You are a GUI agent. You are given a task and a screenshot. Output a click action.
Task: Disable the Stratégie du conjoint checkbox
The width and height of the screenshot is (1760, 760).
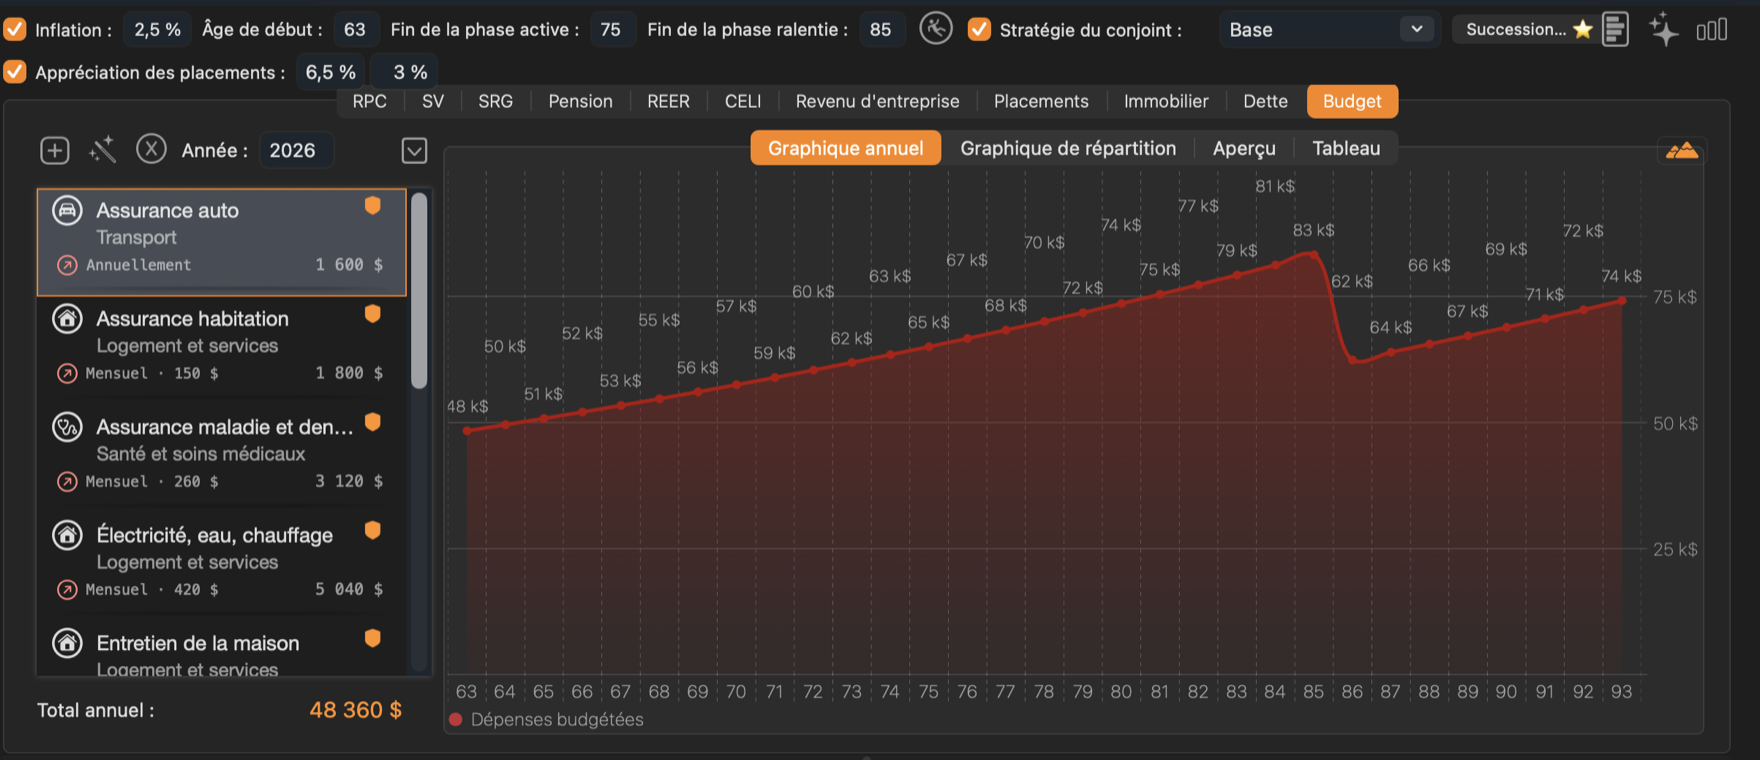[x=980, y=29]
